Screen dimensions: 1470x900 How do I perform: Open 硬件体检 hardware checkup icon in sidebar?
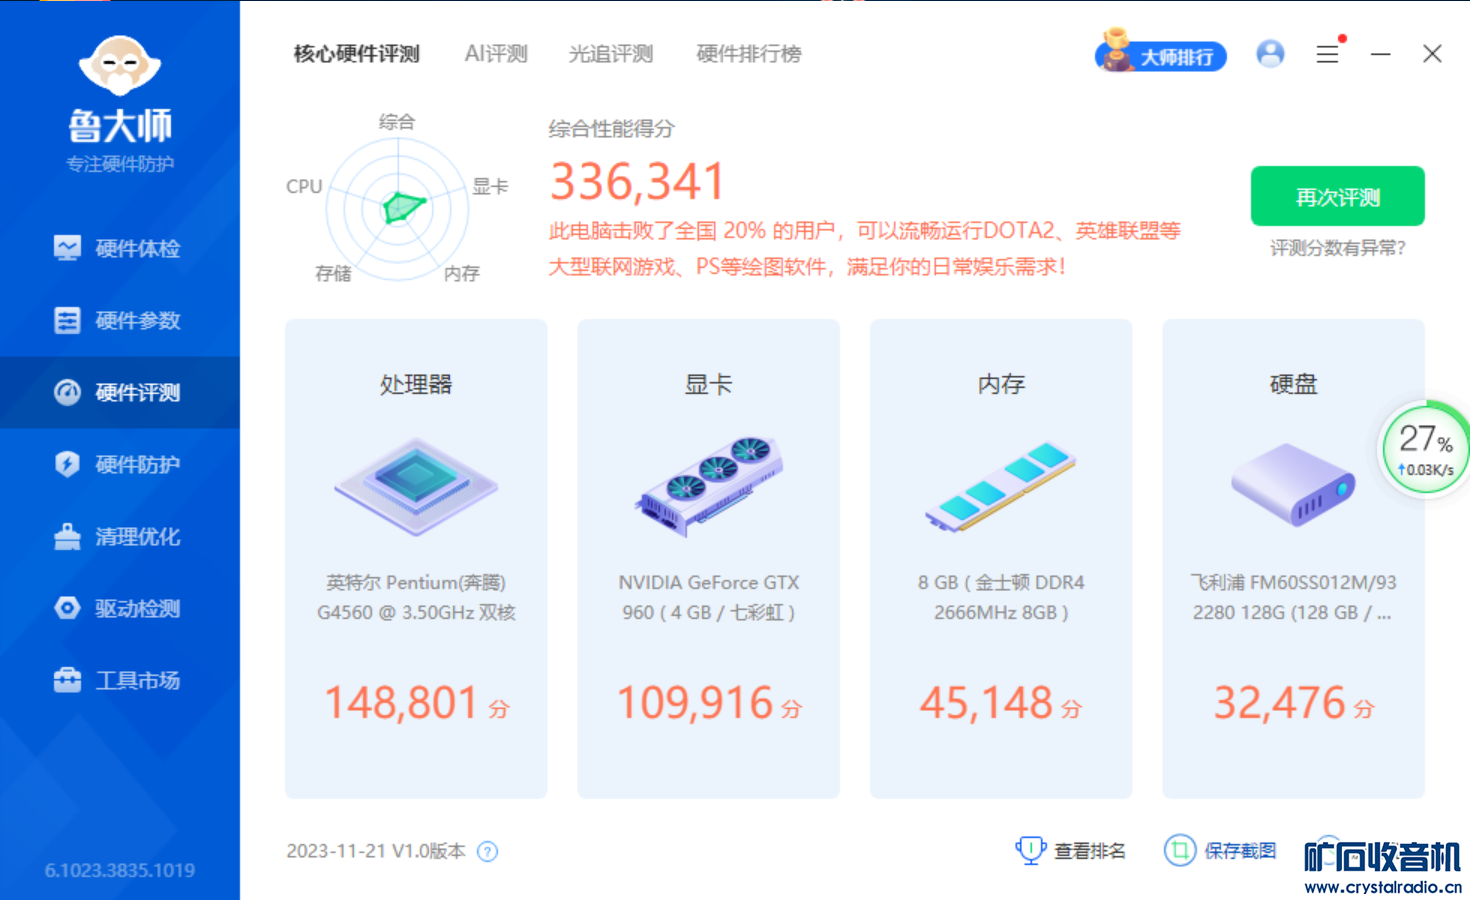(67, 248)
